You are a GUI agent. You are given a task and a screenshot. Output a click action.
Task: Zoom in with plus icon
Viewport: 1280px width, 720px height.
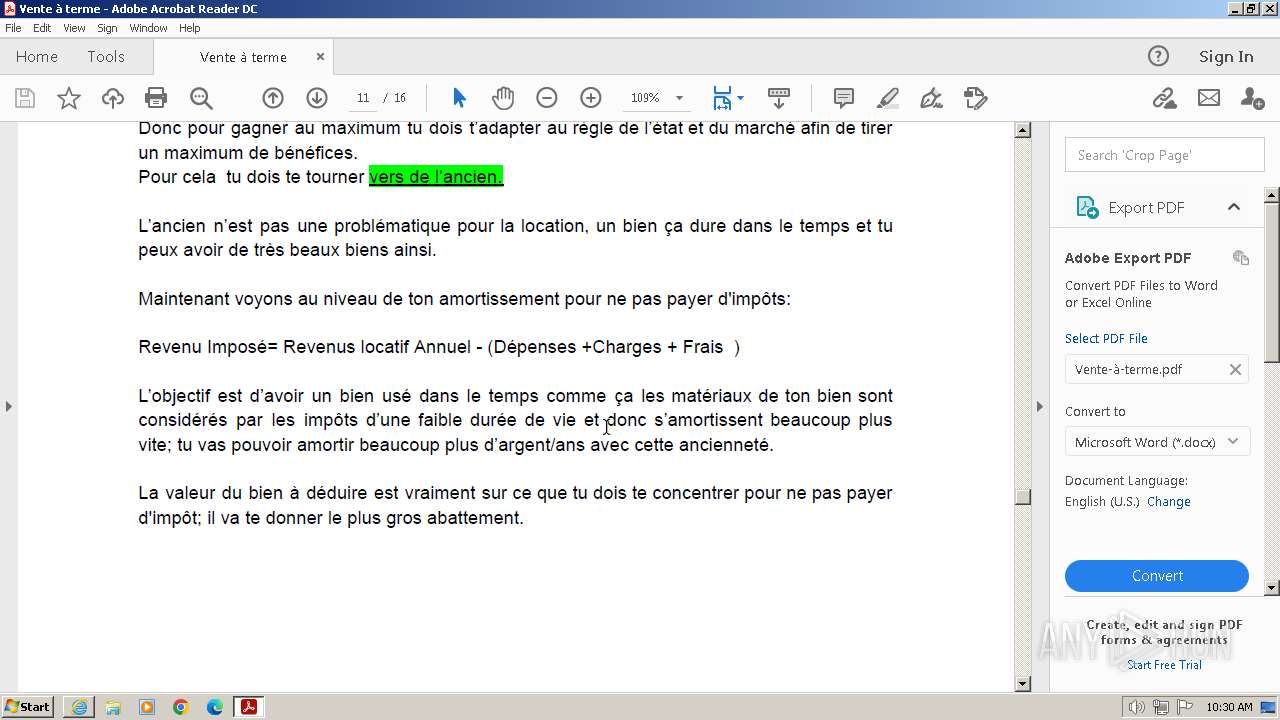pyautogui.click(x=591, y=98)
